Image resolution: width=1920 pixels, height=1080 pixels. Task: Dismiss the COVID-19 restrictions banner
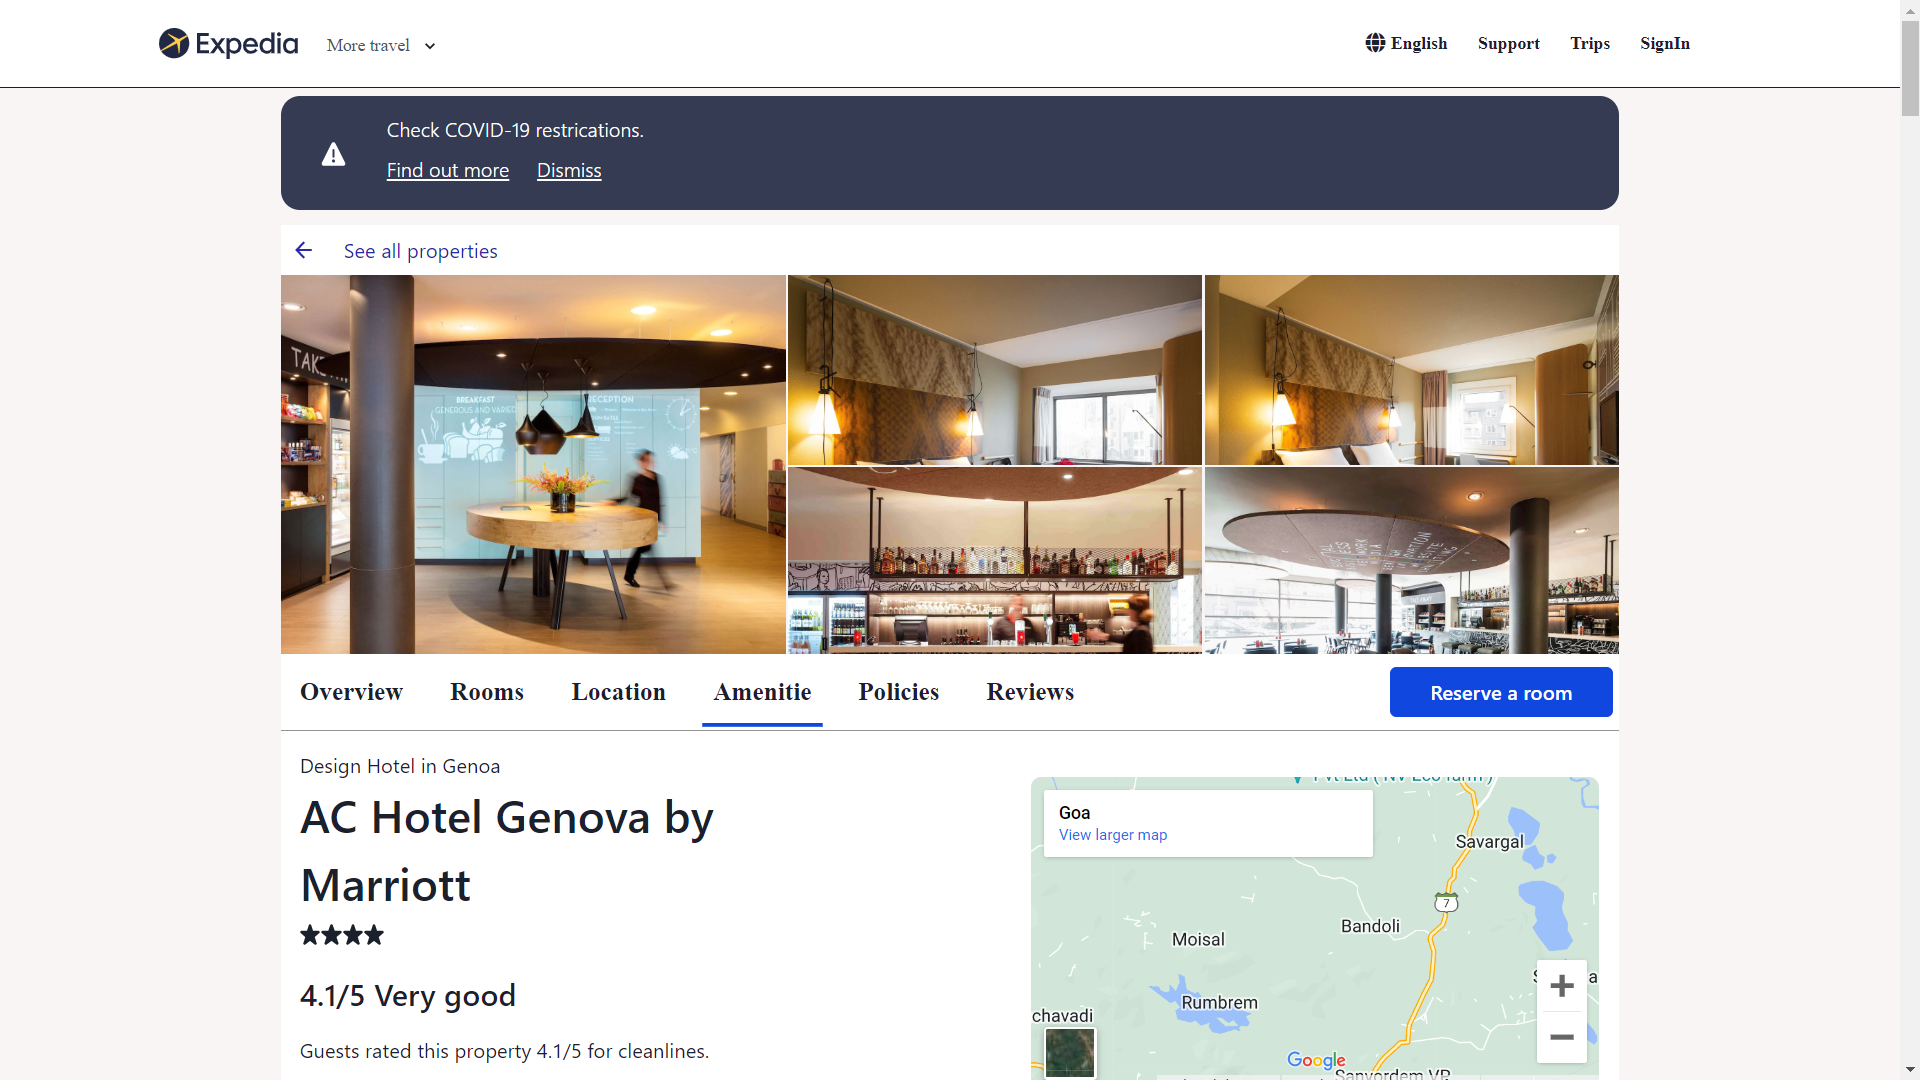(569, 171)
